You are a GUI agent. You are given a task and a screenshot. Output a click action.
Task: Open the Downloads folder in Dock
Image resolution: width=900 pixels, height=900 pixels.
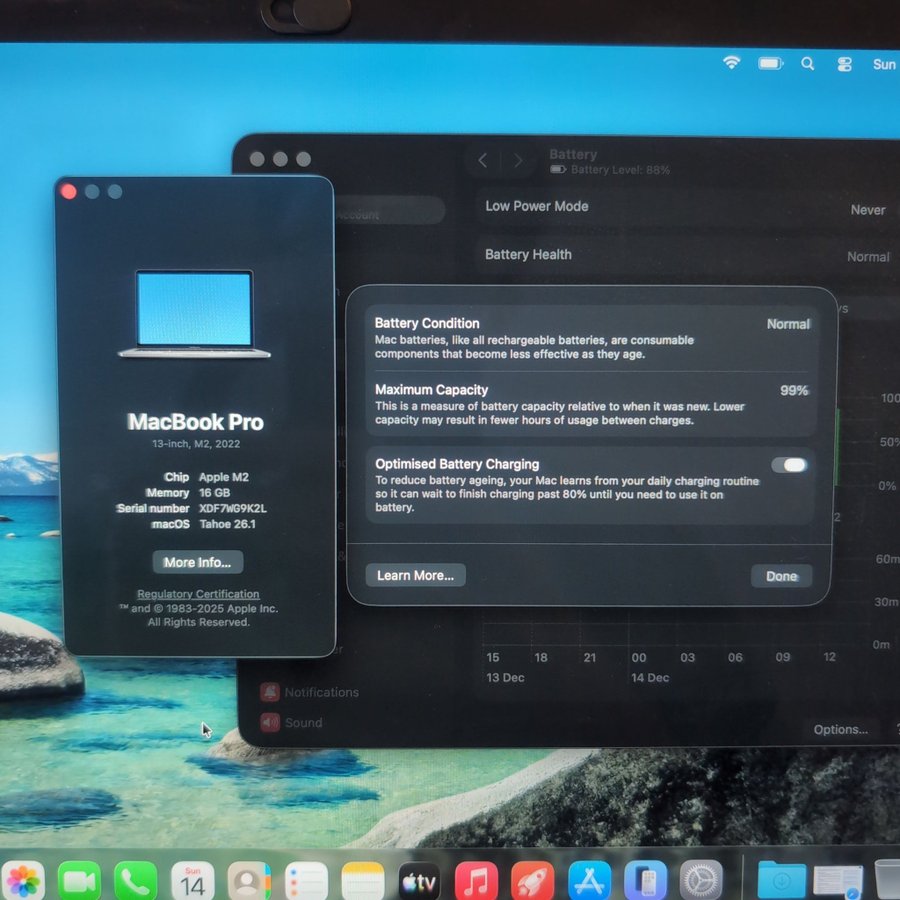781,880
